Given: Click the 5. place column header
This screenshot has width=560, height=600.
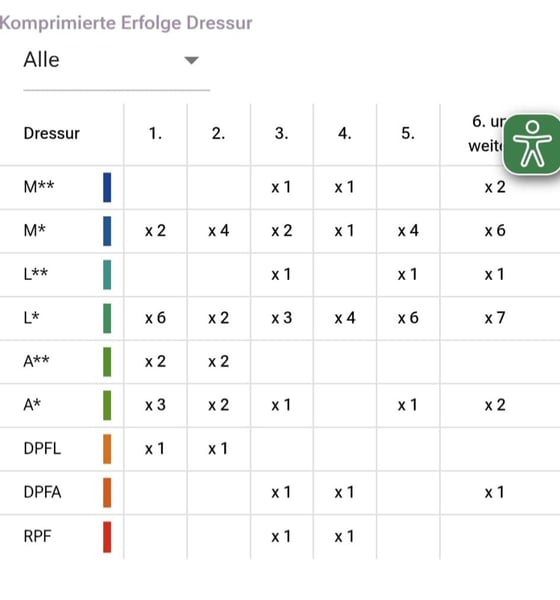Looking at the screenshot, I should (408, 133).
